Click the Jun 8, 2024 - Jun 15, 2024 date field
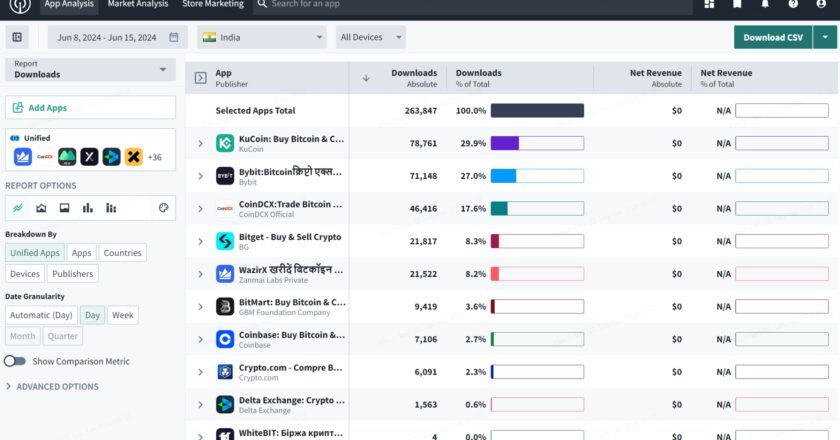The width and height of the screenshot is (840, 440). [118, 37]
